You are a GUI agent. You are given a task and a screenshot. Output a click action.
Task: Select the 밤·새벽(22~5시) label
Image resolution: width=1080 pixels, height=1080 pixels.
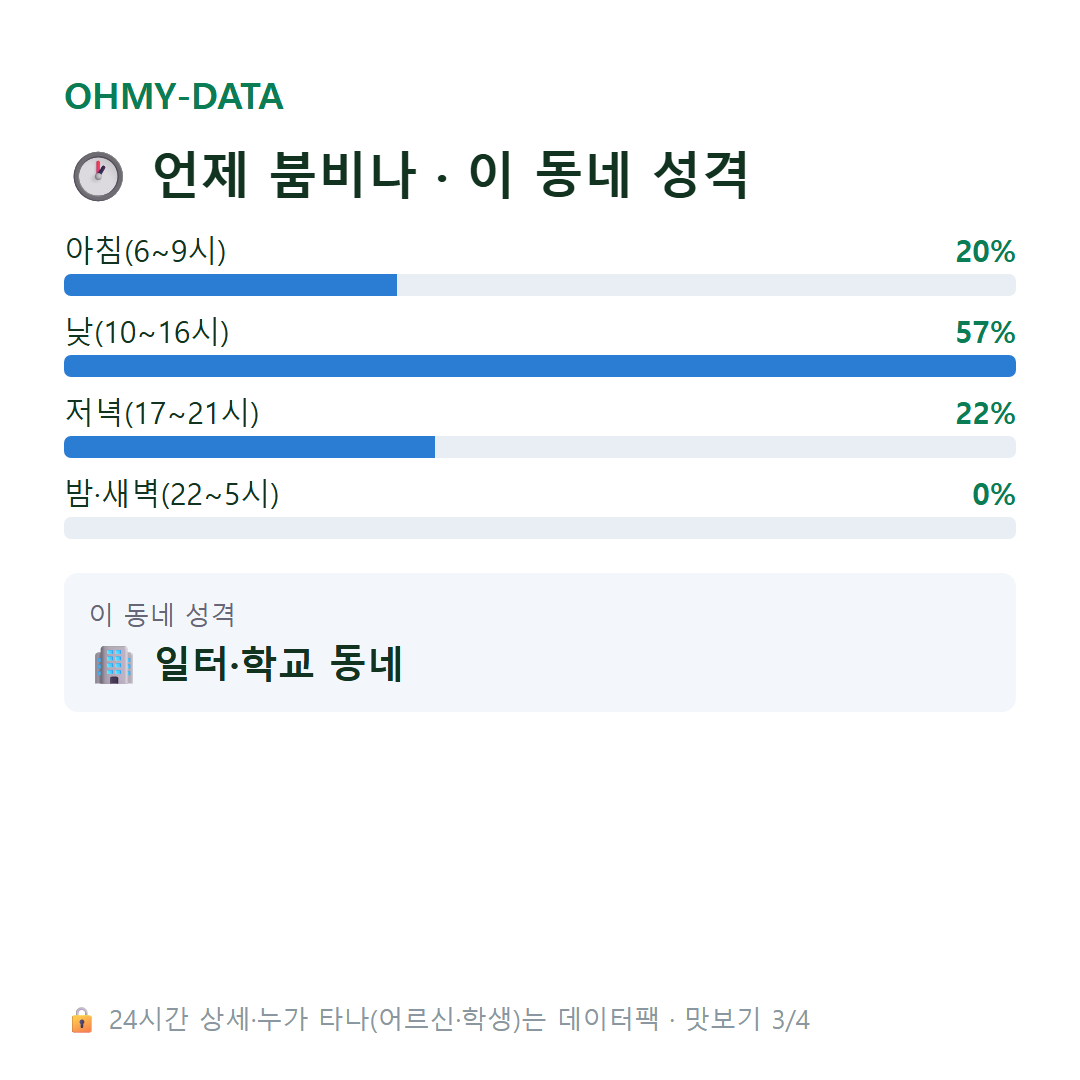(172, 494)
